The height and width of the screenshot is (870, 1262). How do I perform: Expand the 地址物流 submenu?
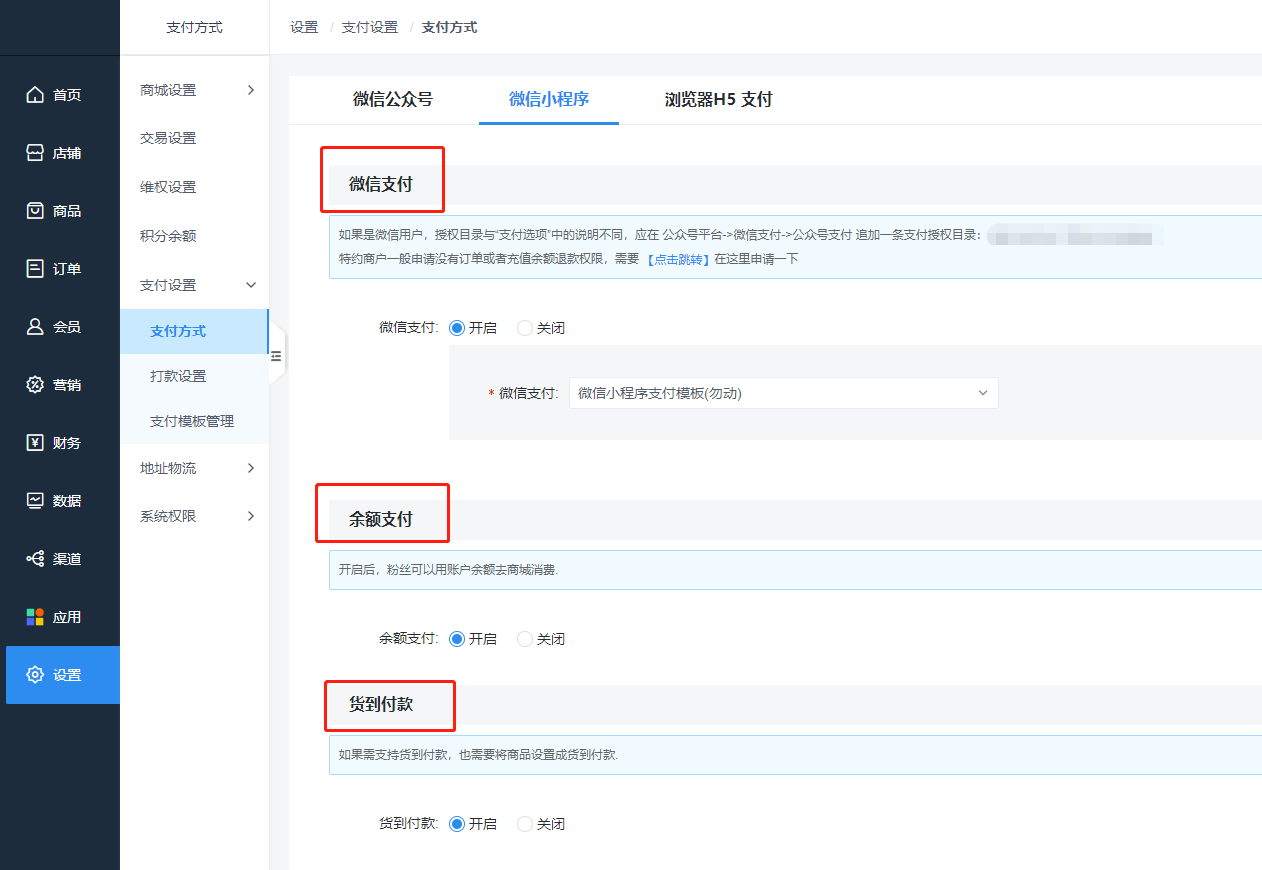195,468
